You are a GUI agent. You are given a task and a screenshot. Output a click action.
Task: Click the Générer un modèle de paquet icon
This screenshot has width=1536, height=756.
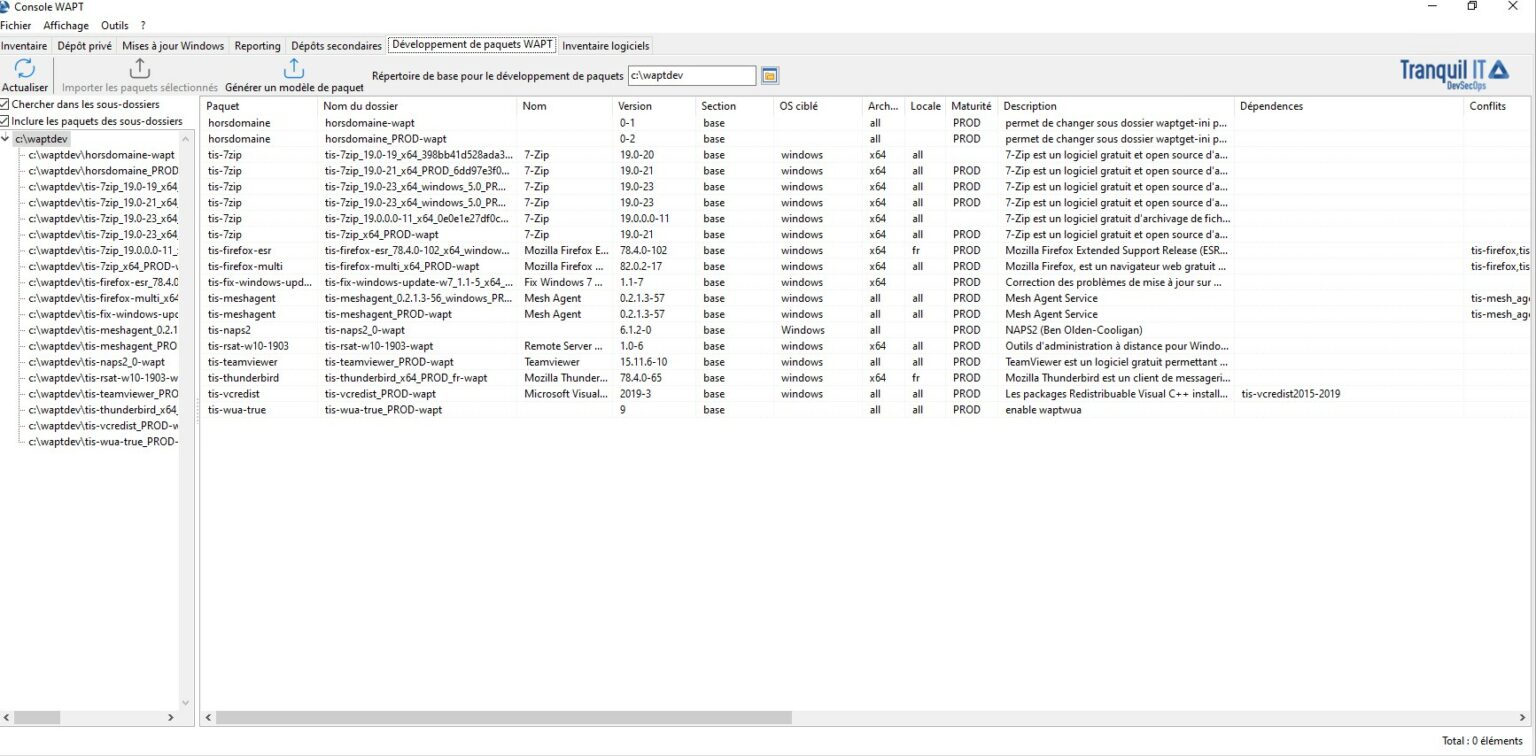[x=294, y=68]
